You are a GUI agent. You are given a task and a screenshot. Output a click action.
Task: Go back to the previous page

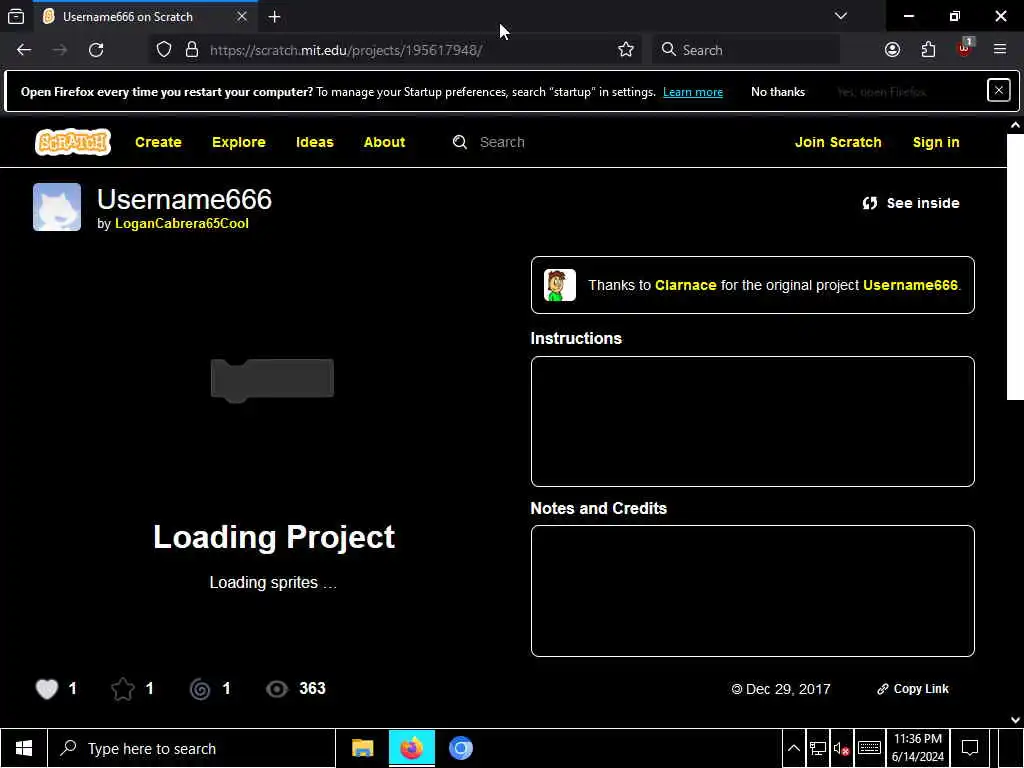click(x=24, y=50)
